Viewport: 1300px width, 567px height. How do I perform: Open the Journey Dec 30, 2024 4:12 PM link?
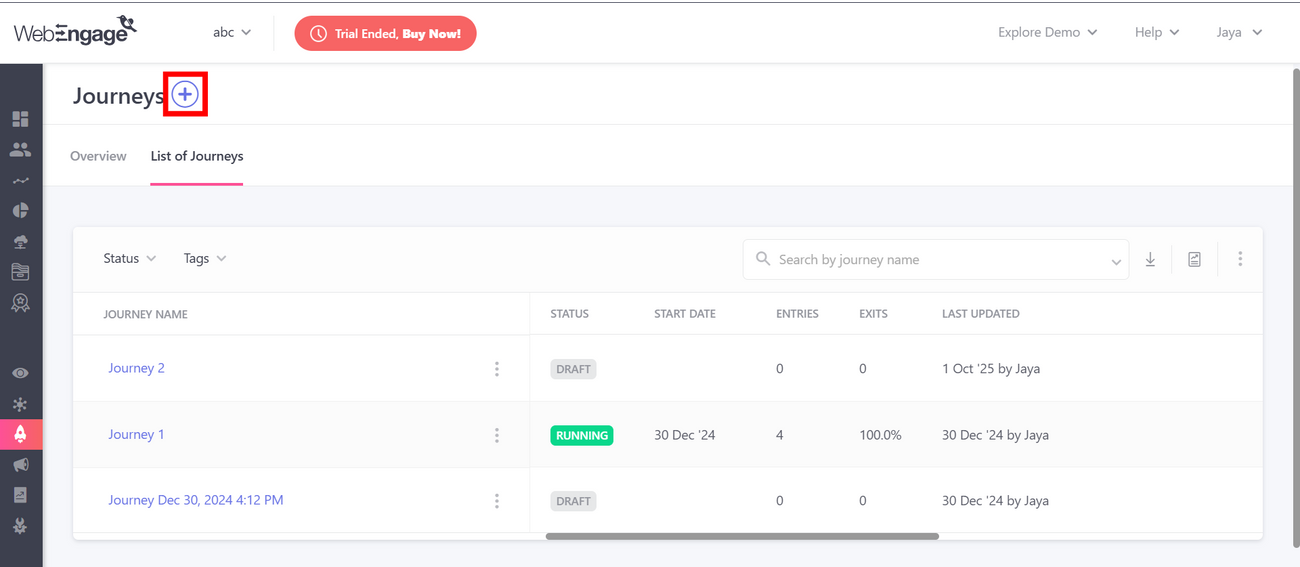point(195,500)
